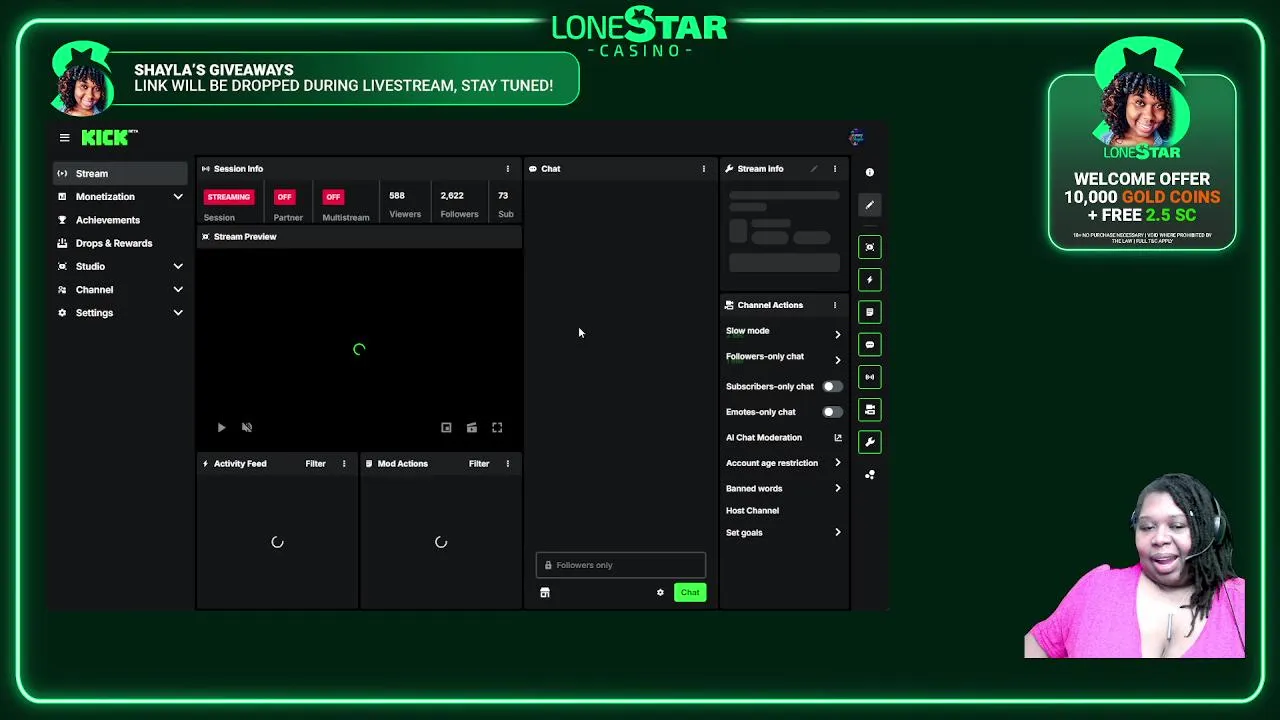Open AI Chat Moderation external link
1280x720 pixels.
pyautogui.click(x=838, y=438)
